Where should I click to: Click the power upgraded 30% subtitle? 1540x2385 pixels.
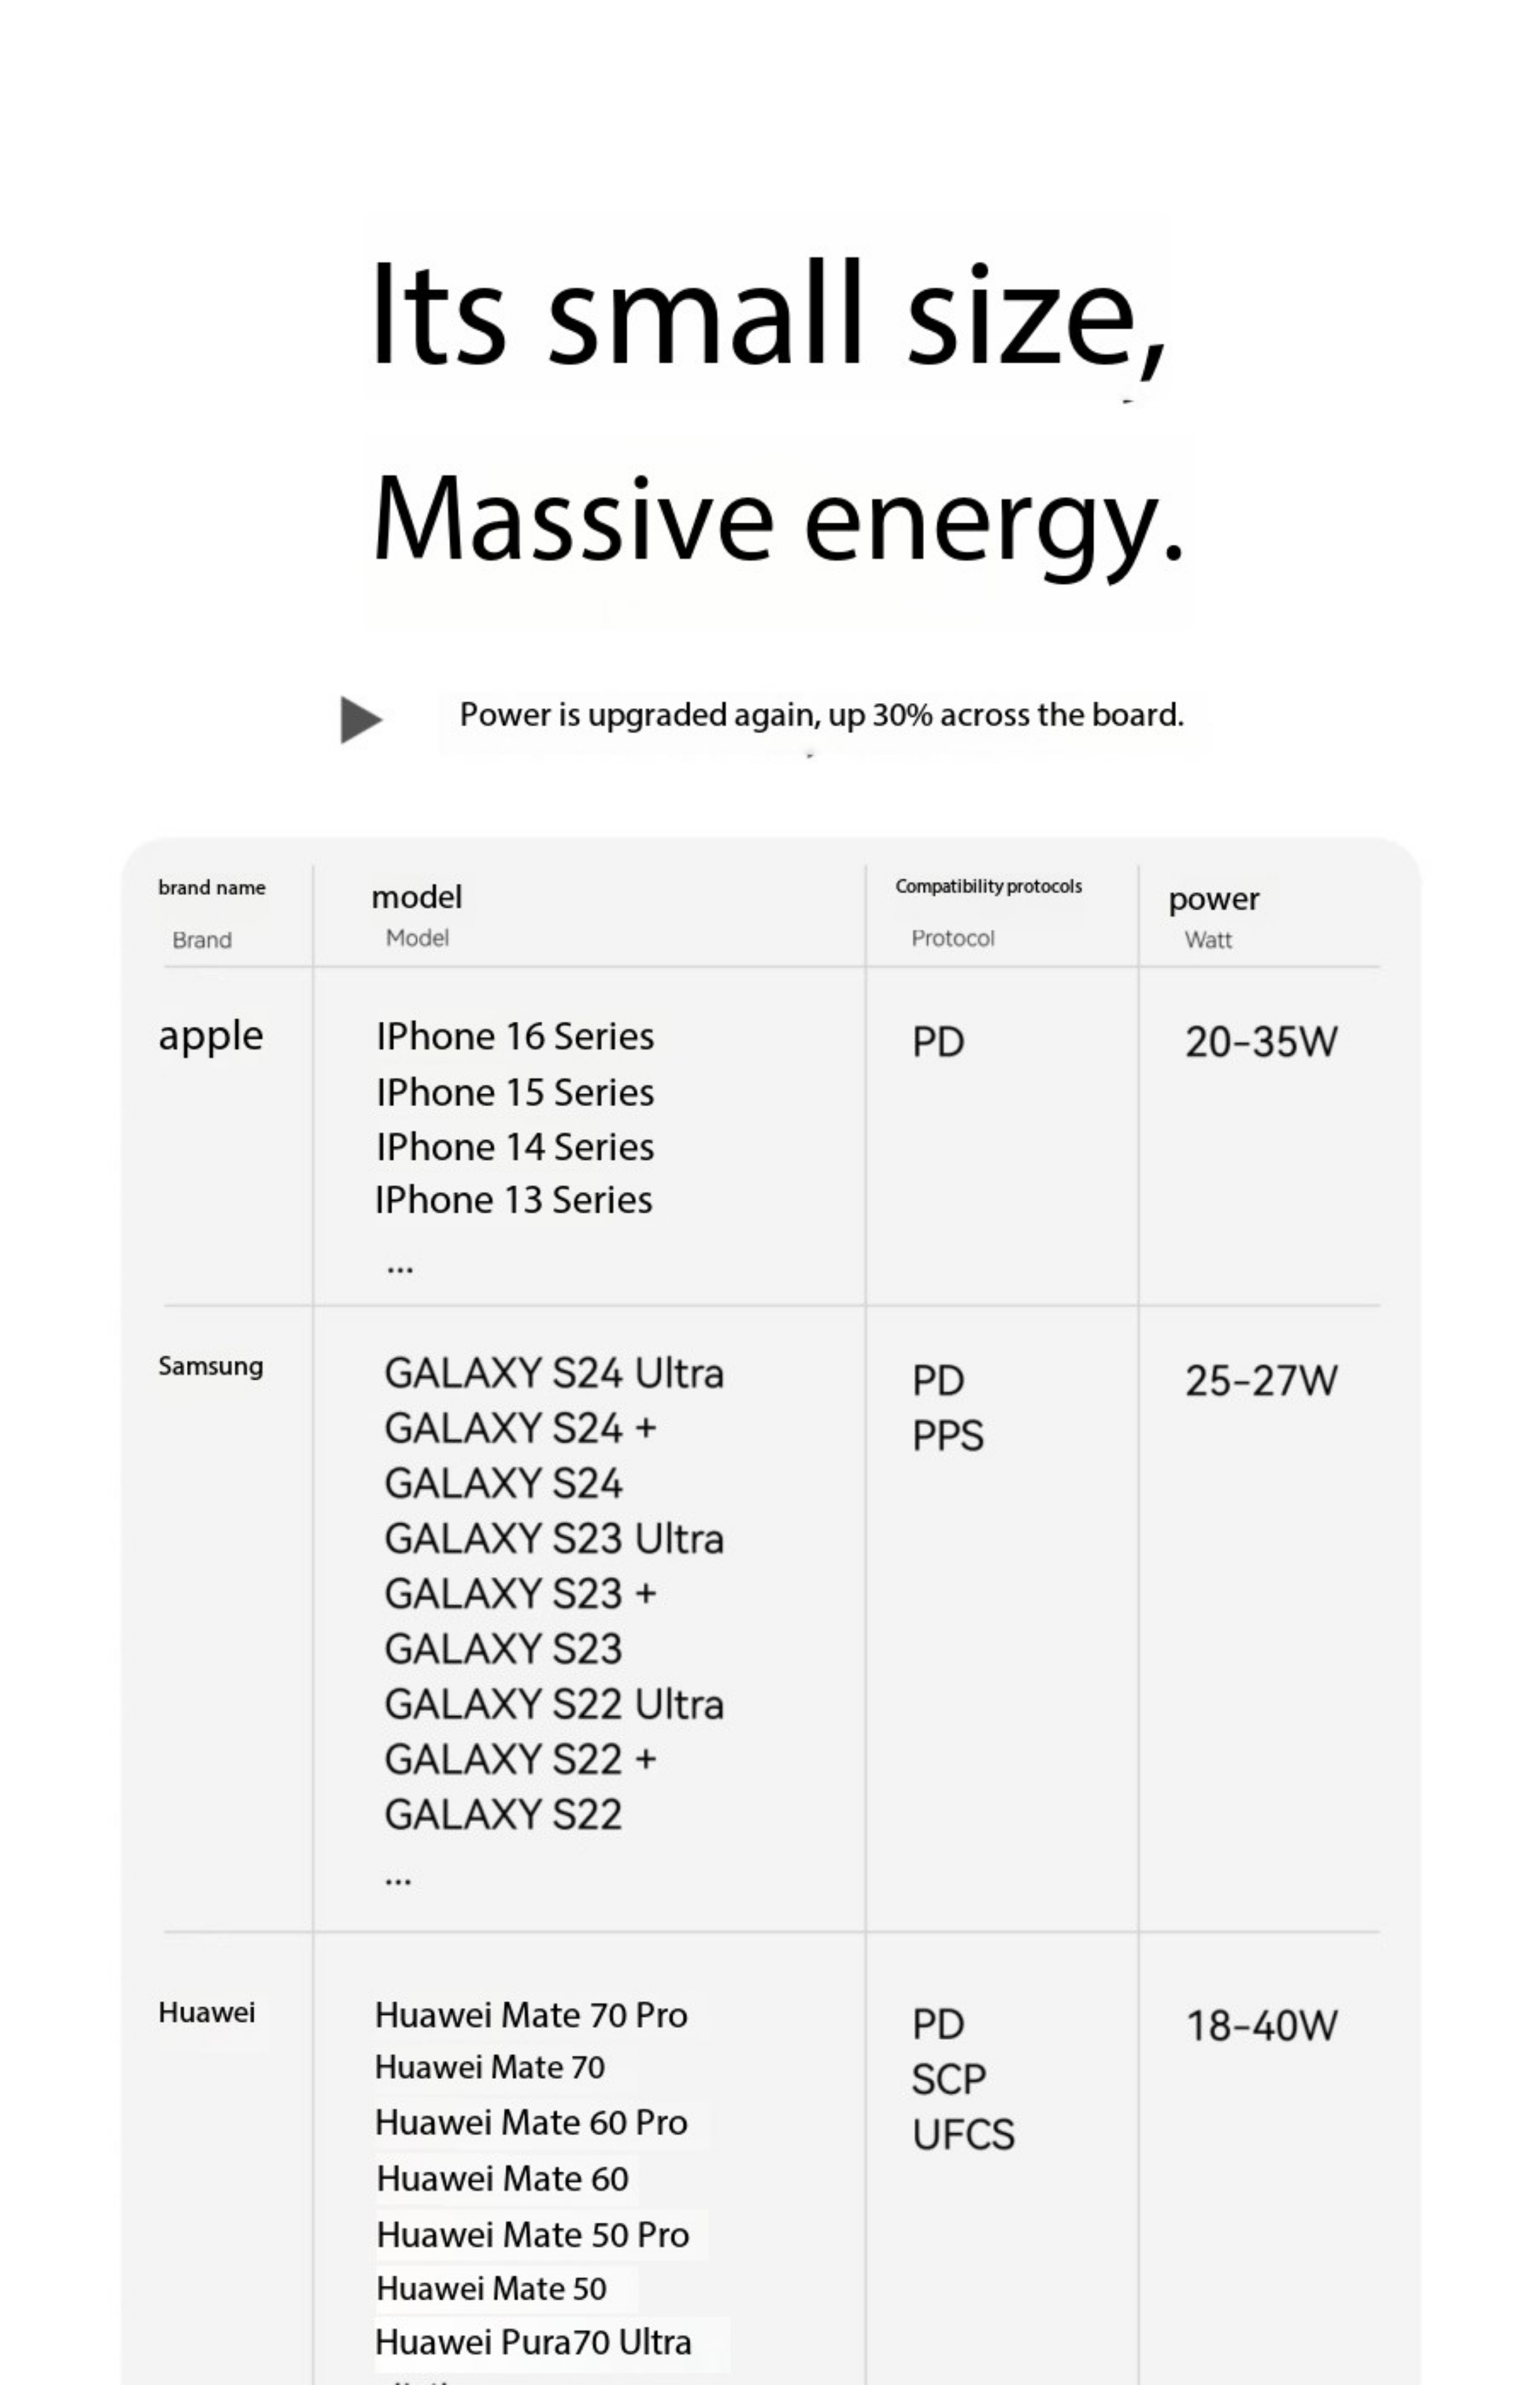coord(821,715)
